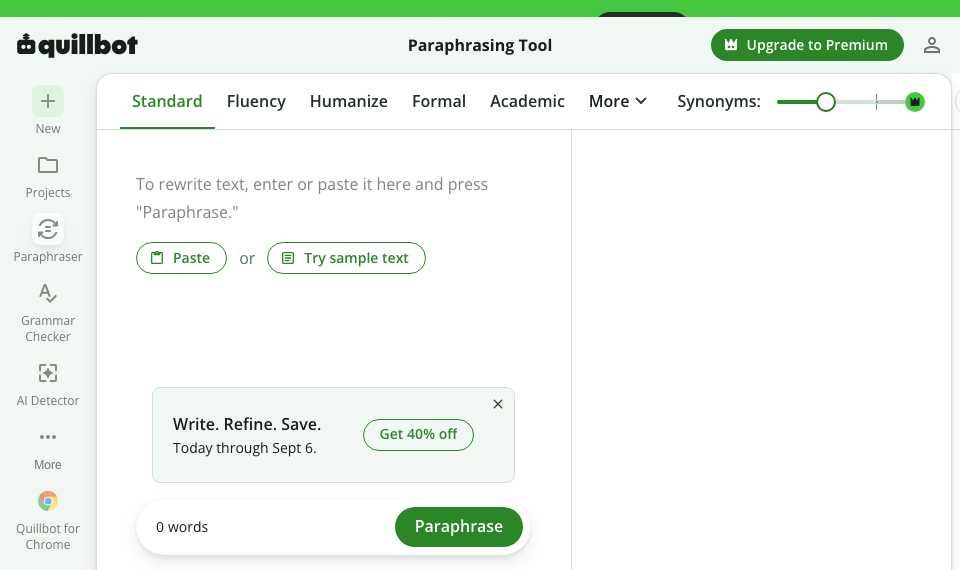Screen dimensions: 960x570
Task: Select the Paraphraser sidebar icon
Action: [48, 230]
